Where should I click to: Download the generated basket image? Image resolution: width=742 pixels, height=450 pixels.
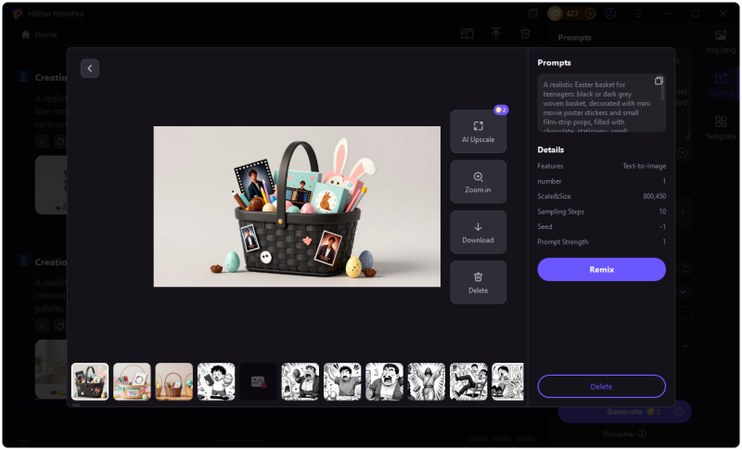click(478, 232)
